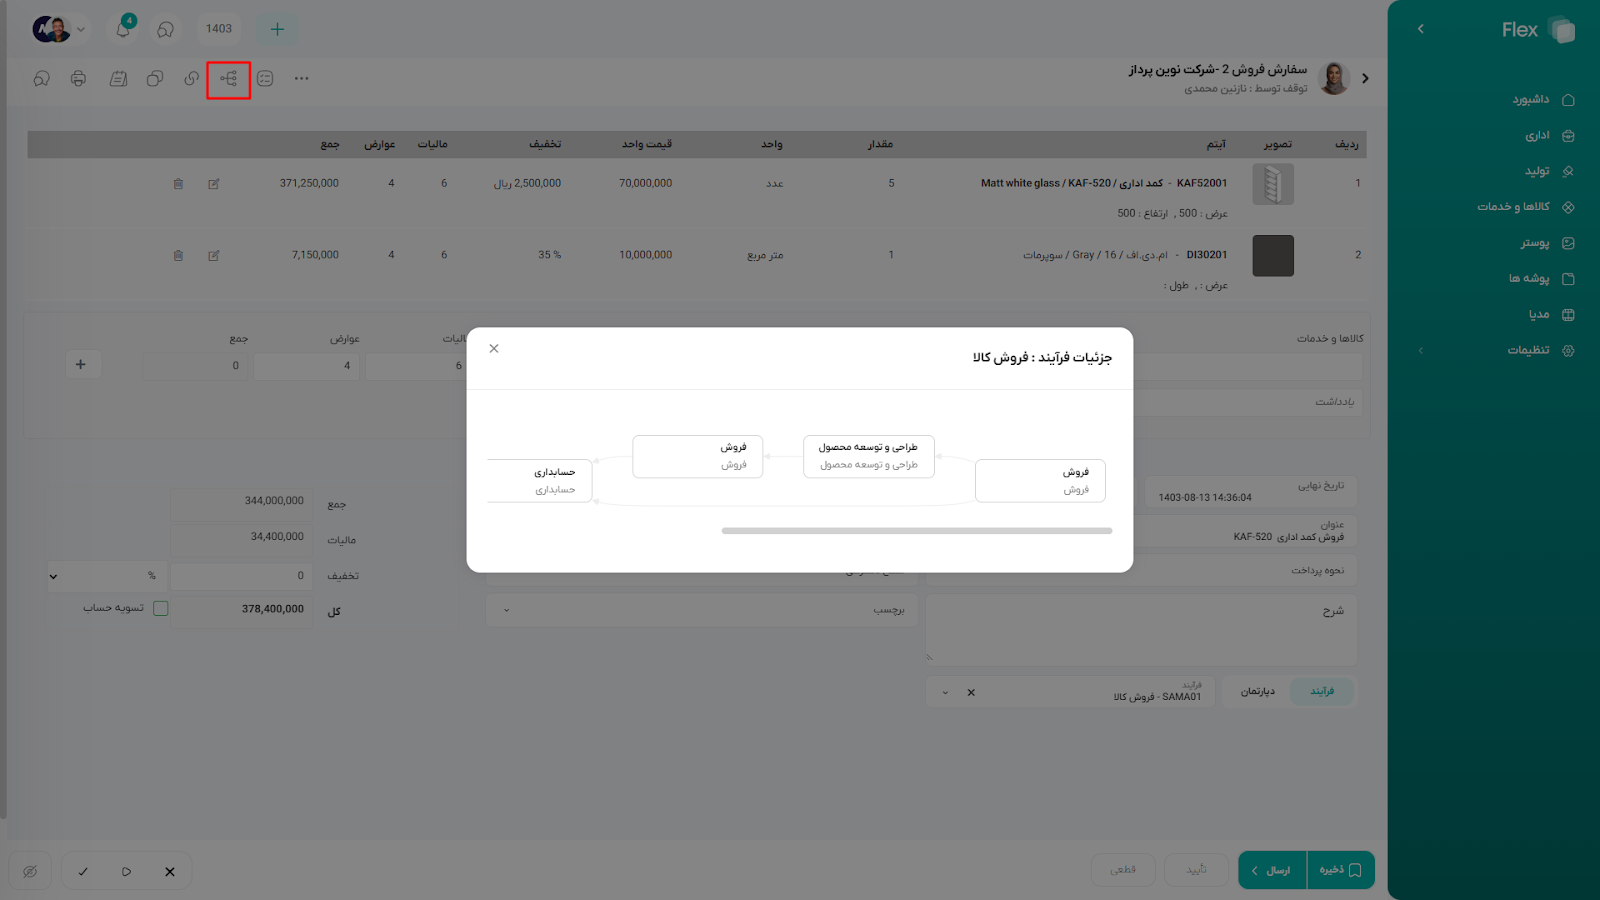Open the user avatar dropdown chevron

pos(81,29)
